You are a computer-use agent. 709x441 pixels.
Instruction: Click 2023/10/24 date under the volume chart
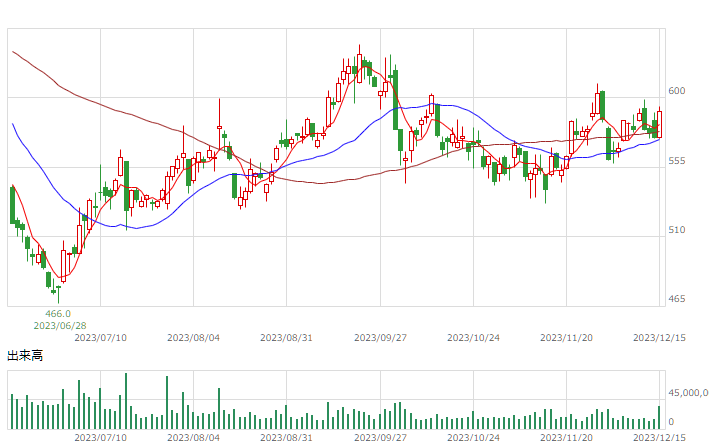point(473,437)
